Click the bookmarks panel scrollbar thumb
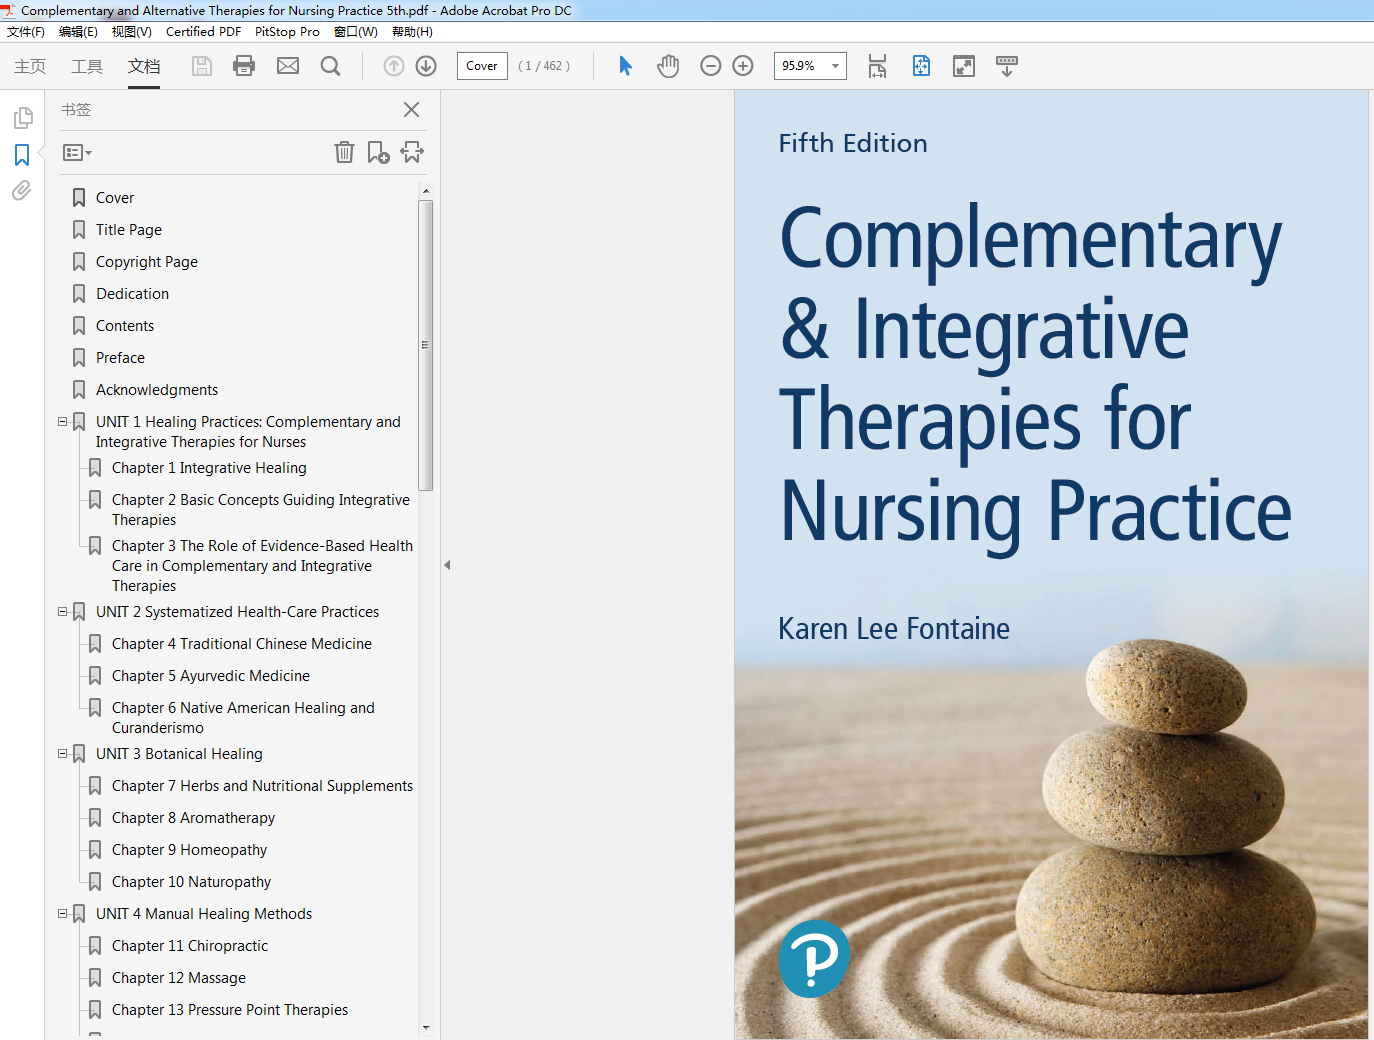Image resolution: width=1374 pixels, height=1040 pixels. point(426,345)
